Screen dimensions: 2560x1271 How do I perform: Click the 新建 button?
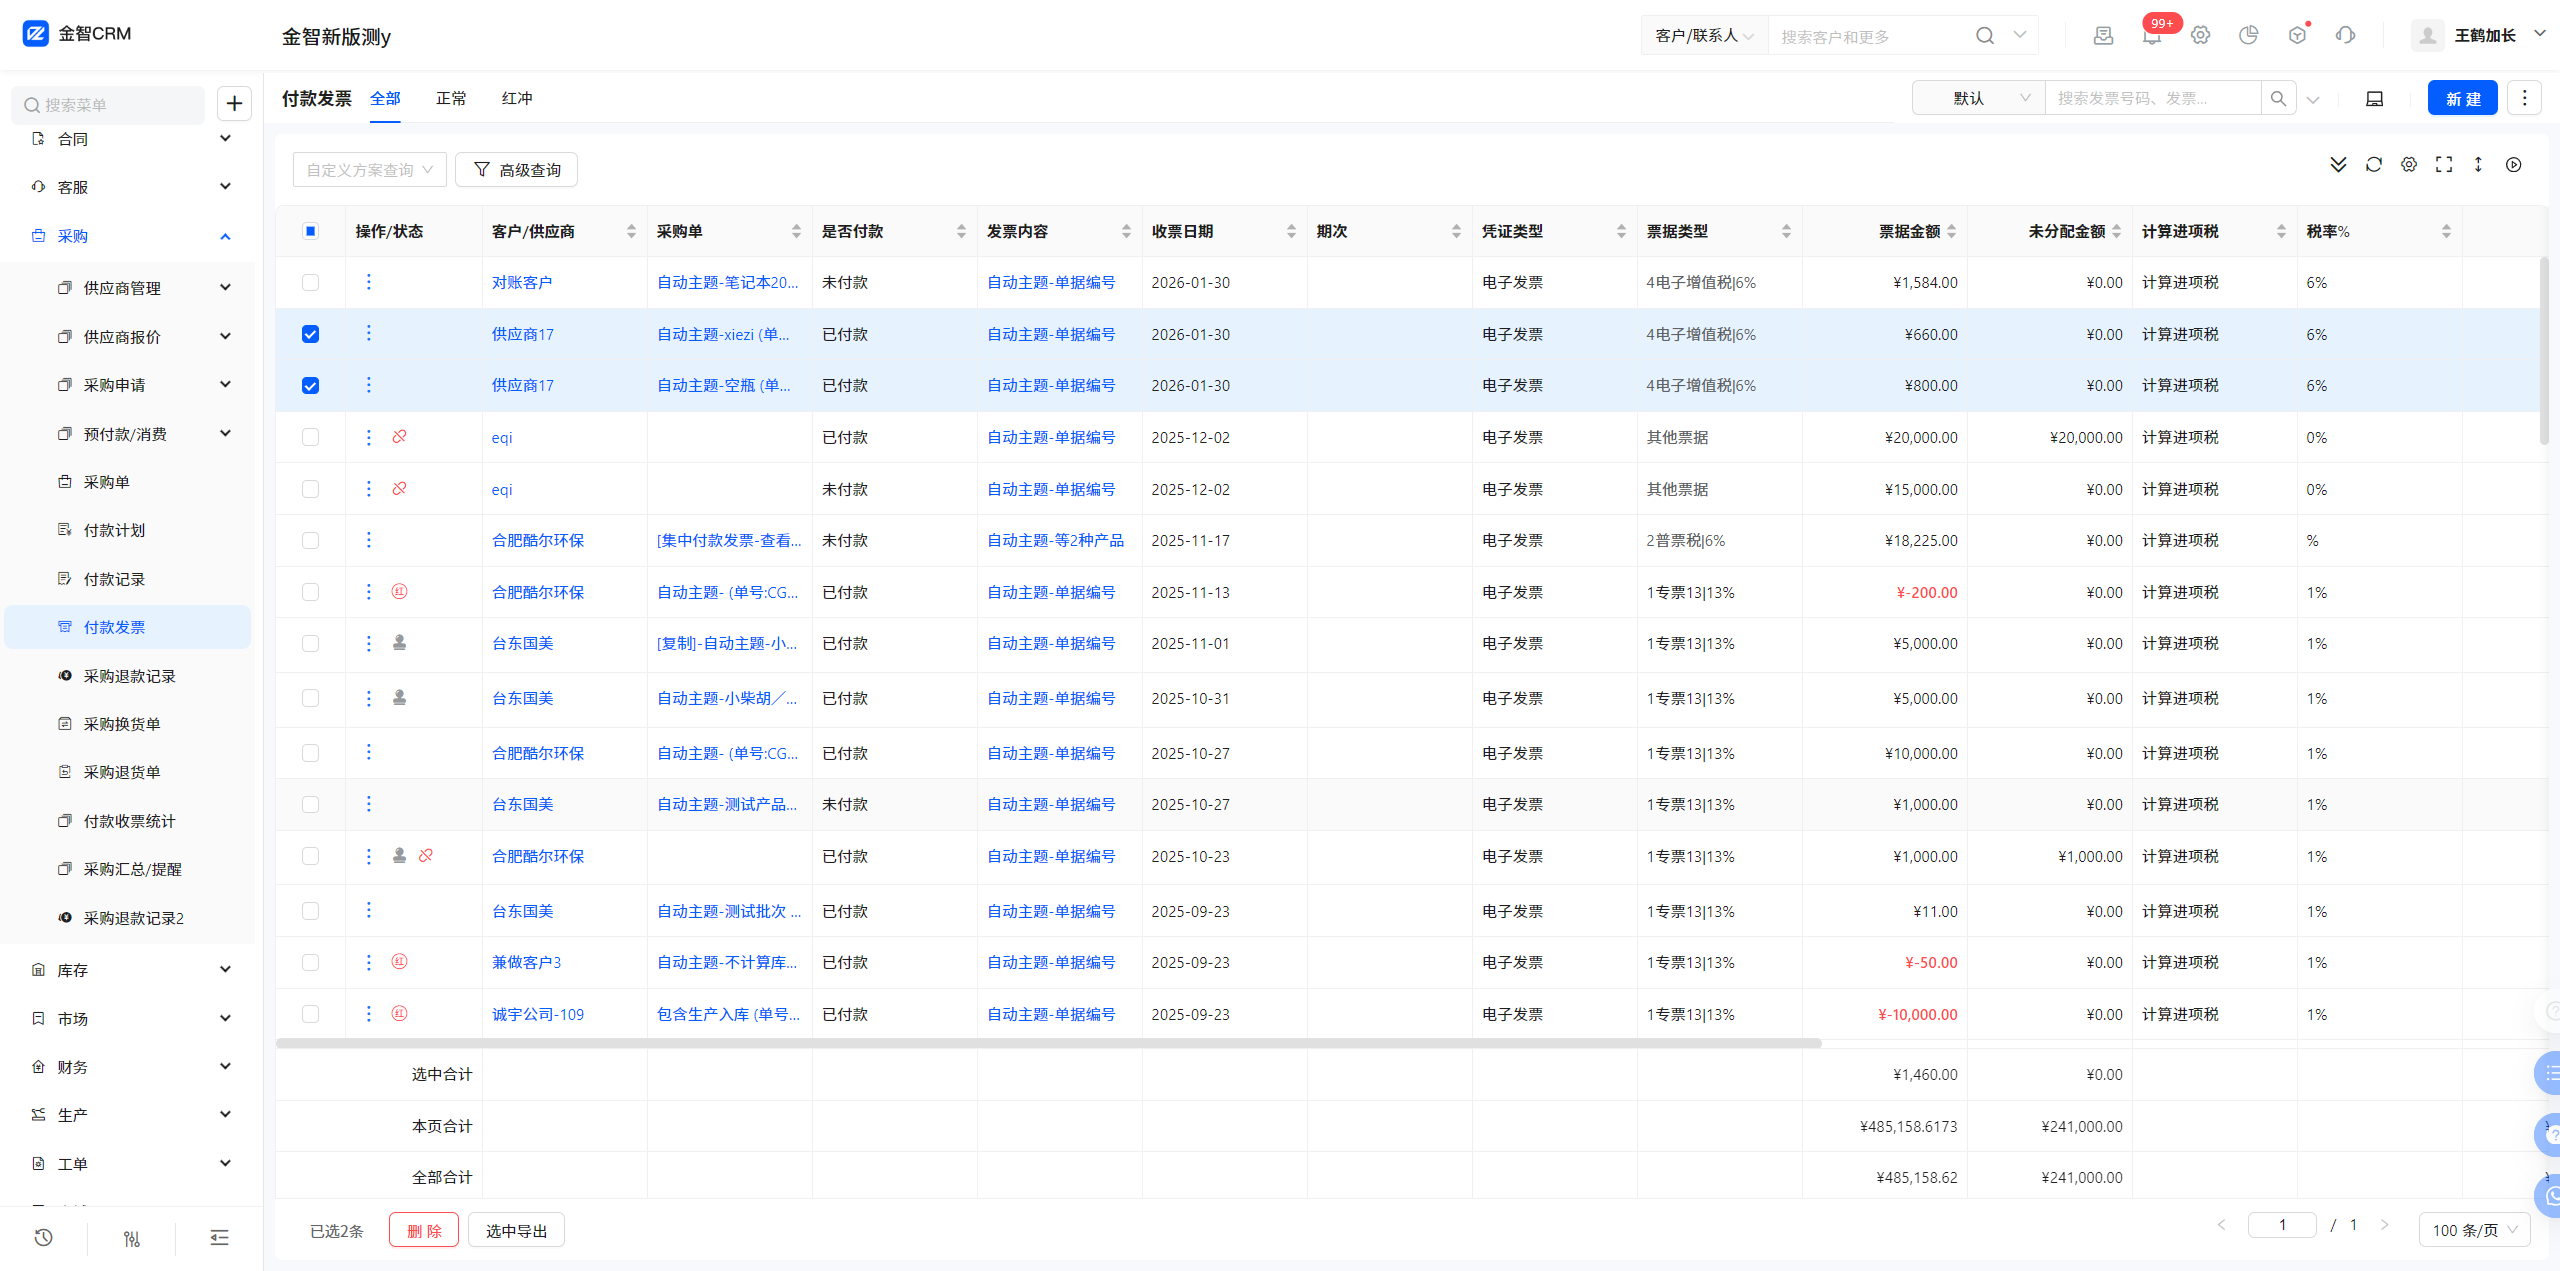2462,98
